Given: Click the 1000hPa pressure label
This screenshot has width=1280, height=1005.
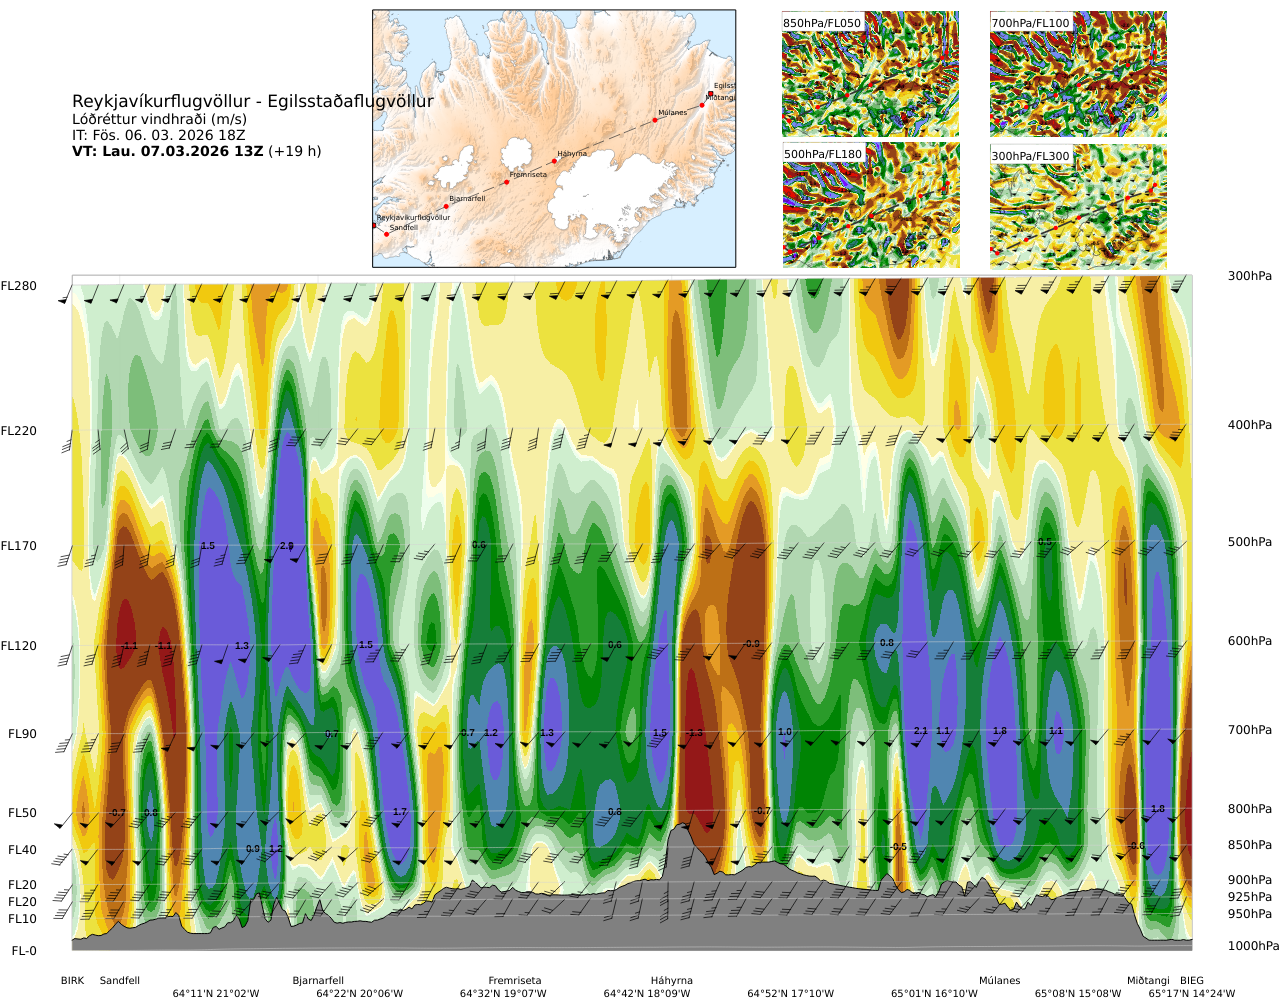Looking at the screenshot, I should click(x=1254, y=946).
